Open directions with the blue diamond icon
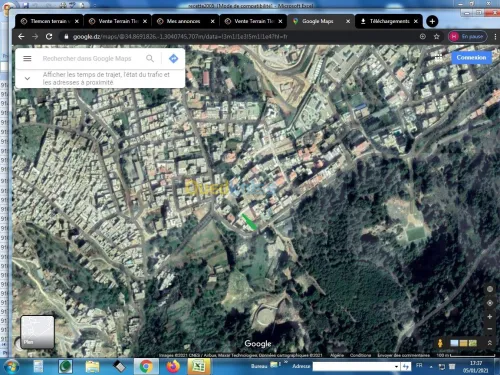Image resolution: width=500 pixels, height=375 pixels. (x=173, y=59)
